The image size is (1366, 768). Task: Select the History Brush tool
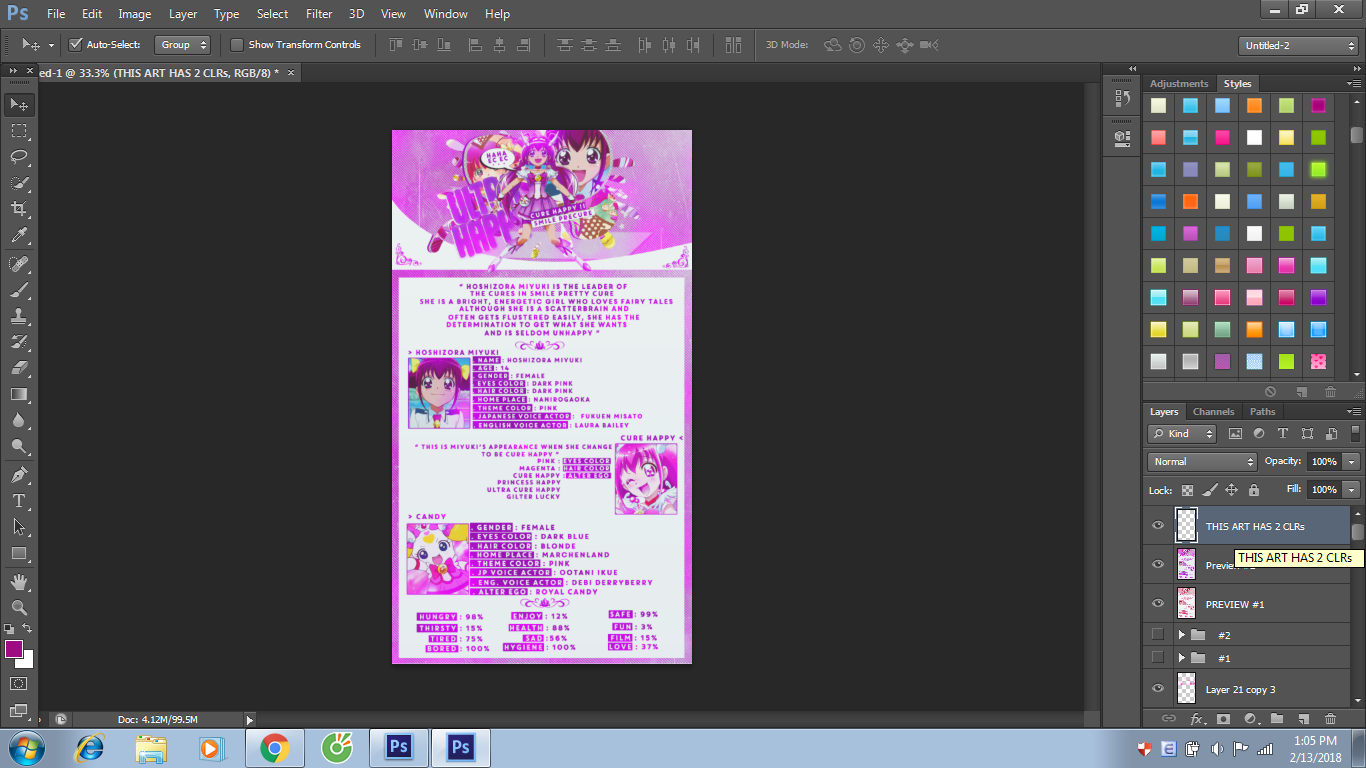19,342
